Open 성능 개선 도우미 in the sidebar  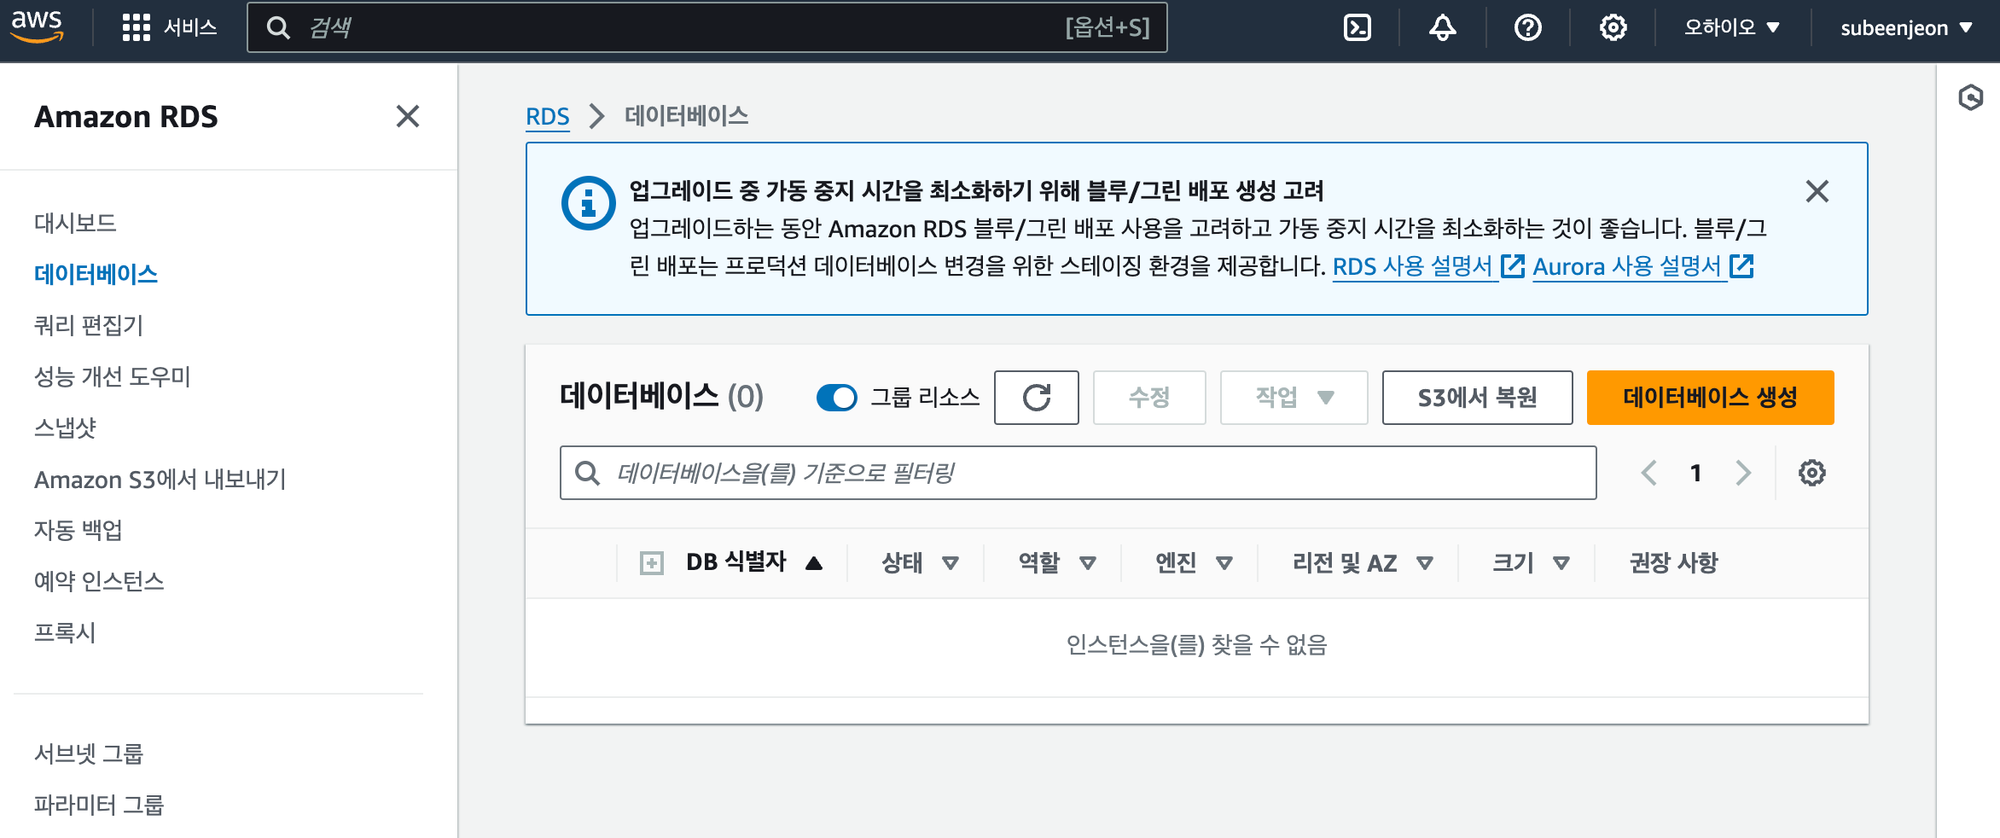point(112,377)
